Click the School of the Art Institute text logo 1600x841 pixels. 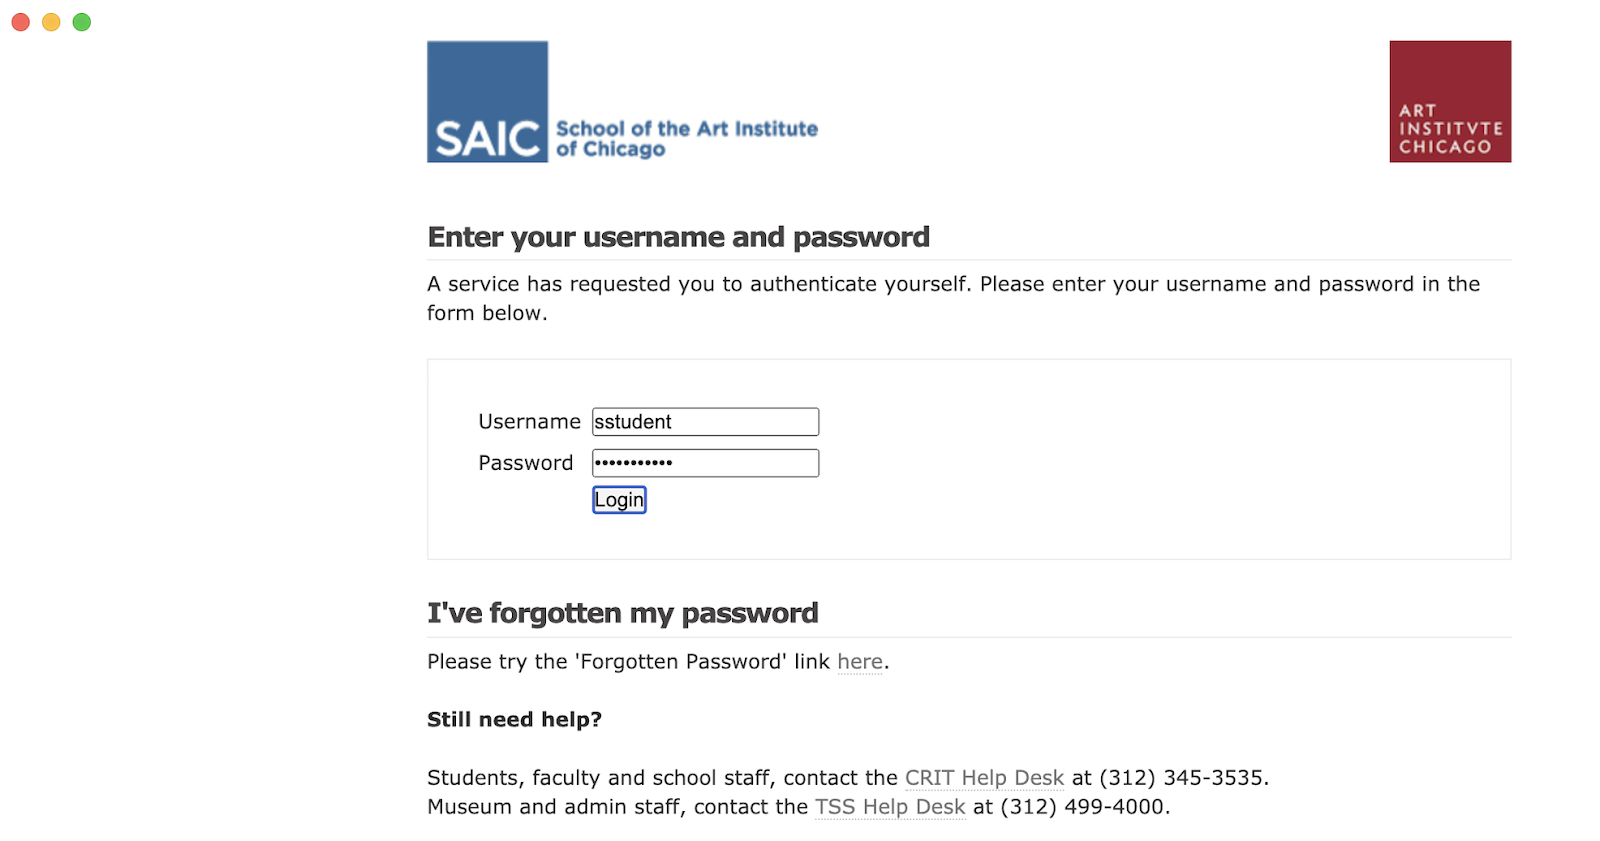point(686,138)
